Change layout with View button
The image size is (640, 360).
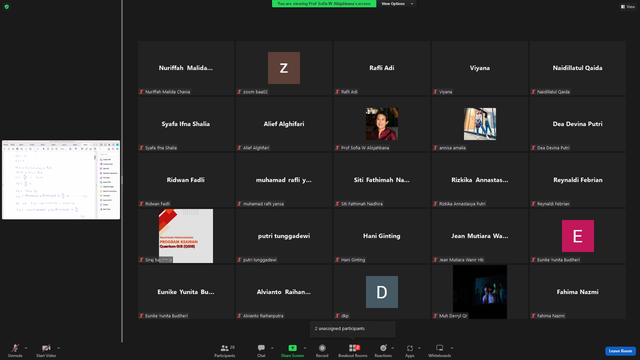tap(628, 7)
